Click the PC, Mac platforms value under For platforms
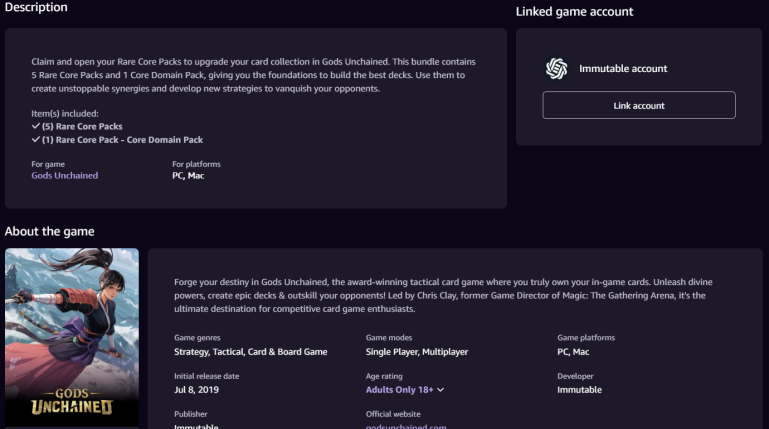Viewport: 769px width, 429px height. point(188,176)
